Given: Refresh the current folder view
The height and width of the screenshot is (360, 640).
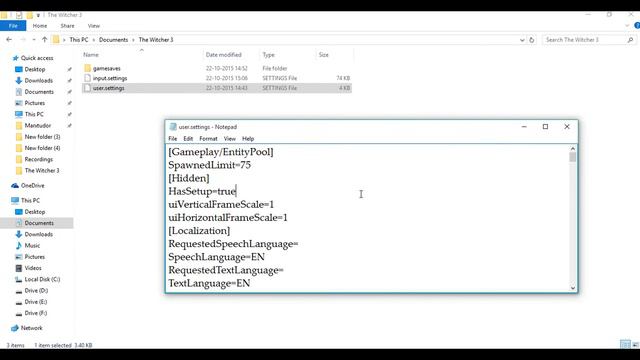Looking at the screenshot, I should [531, 40].
